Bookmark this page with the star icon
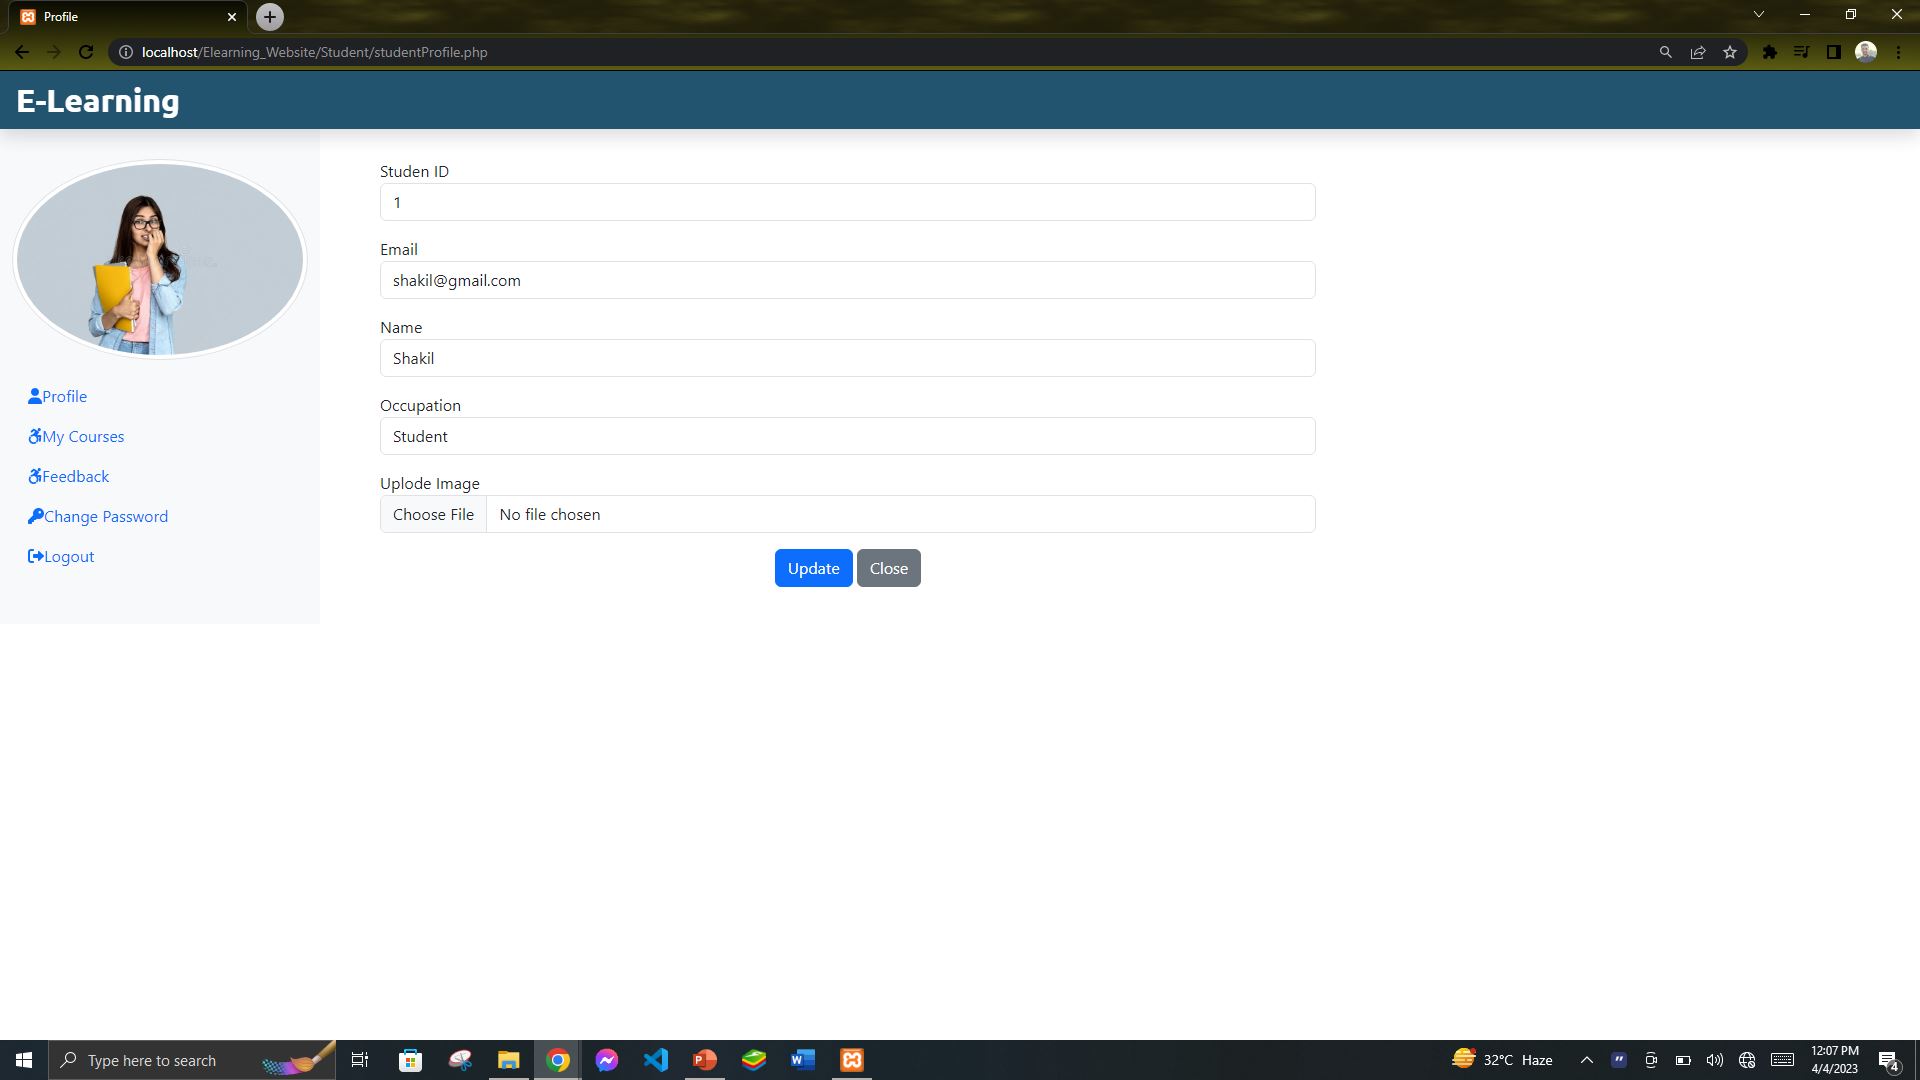Screen dimensions: 1920x1080 pos(1730,51)
